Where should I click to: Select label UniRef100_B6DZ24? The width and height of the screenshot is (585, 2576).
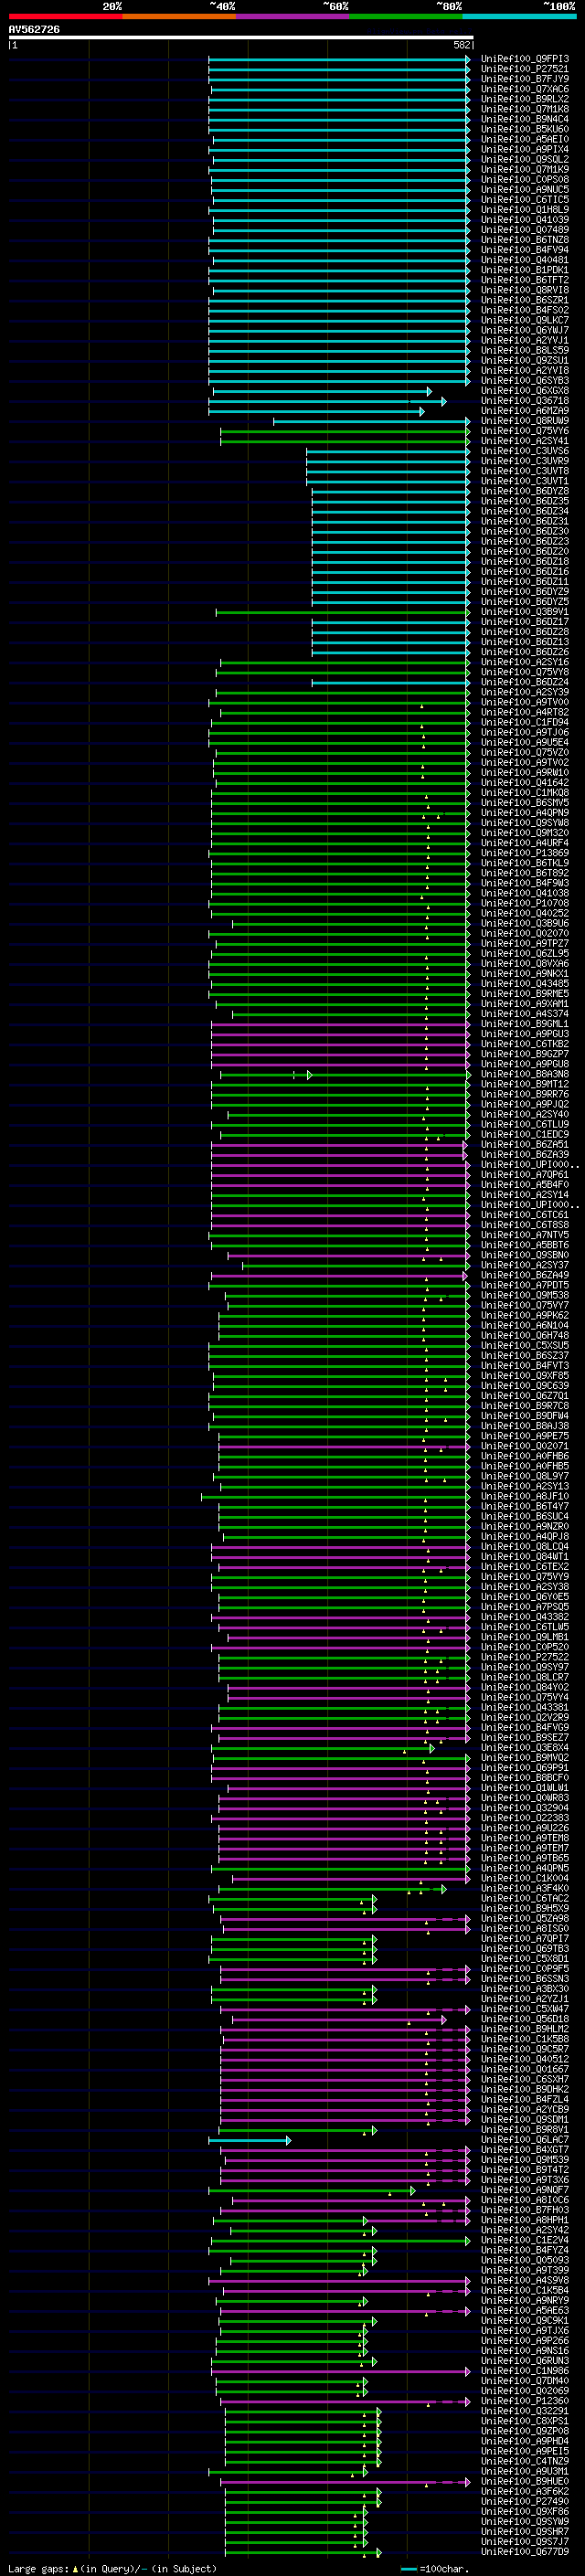pyautogui.click(x=524, y=682)
